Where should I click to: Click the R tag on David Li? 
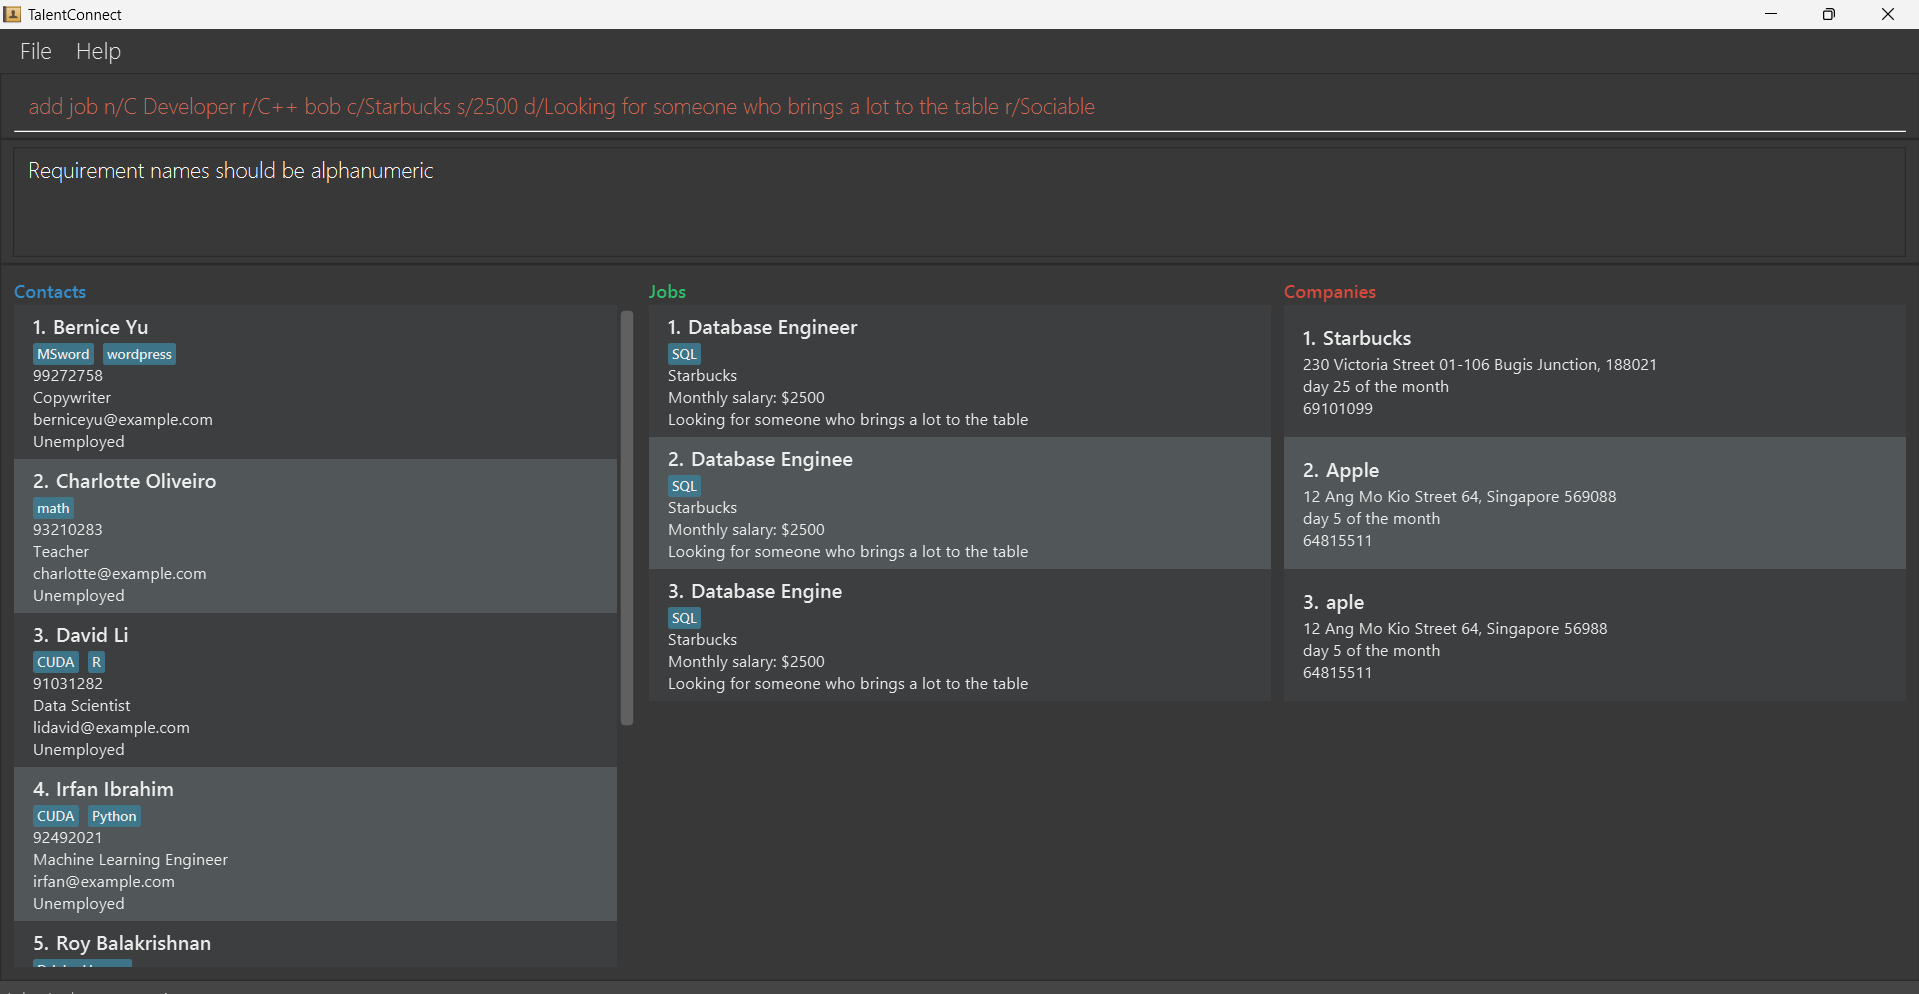coord(96,662)
